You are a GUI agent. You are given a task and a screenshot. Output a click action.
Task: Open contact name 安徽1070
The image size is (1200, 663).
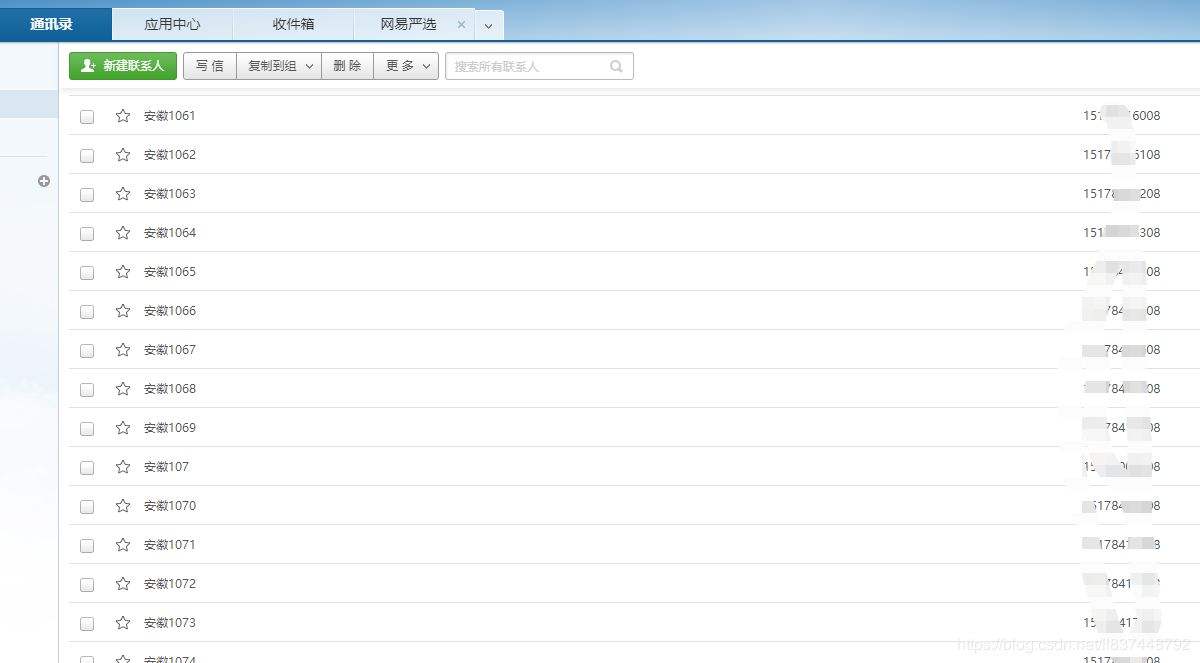point(170,506)
